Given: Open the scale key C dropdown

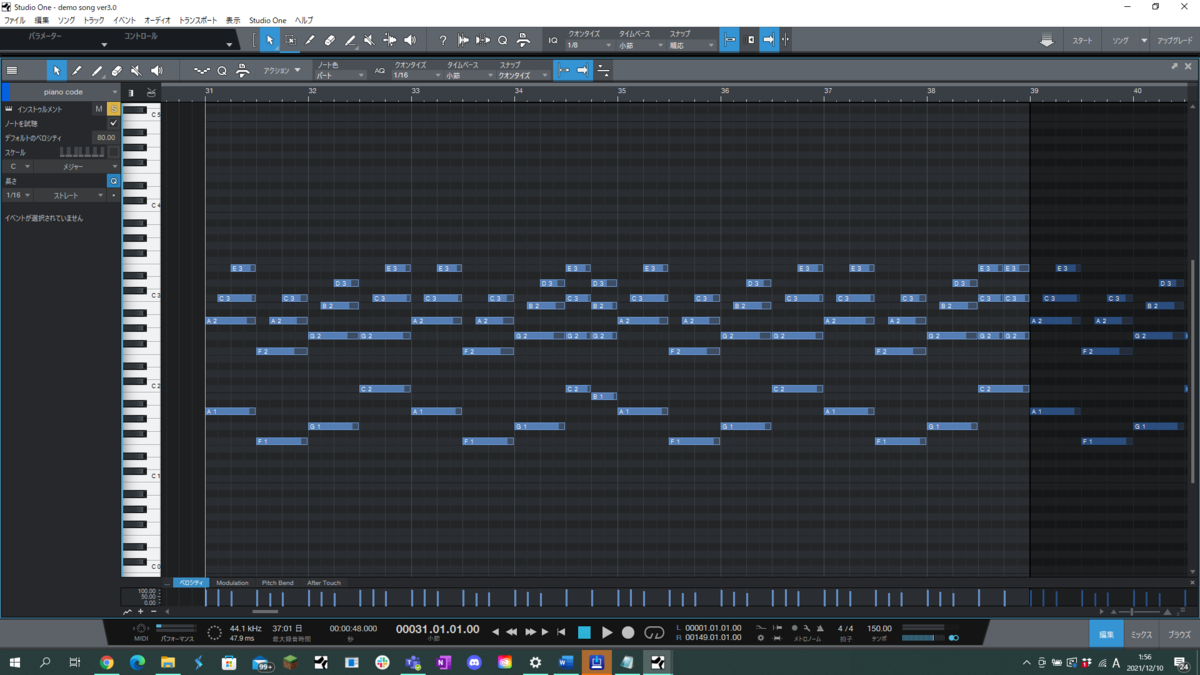Looking at the screenshot, I should coord(18,167).
